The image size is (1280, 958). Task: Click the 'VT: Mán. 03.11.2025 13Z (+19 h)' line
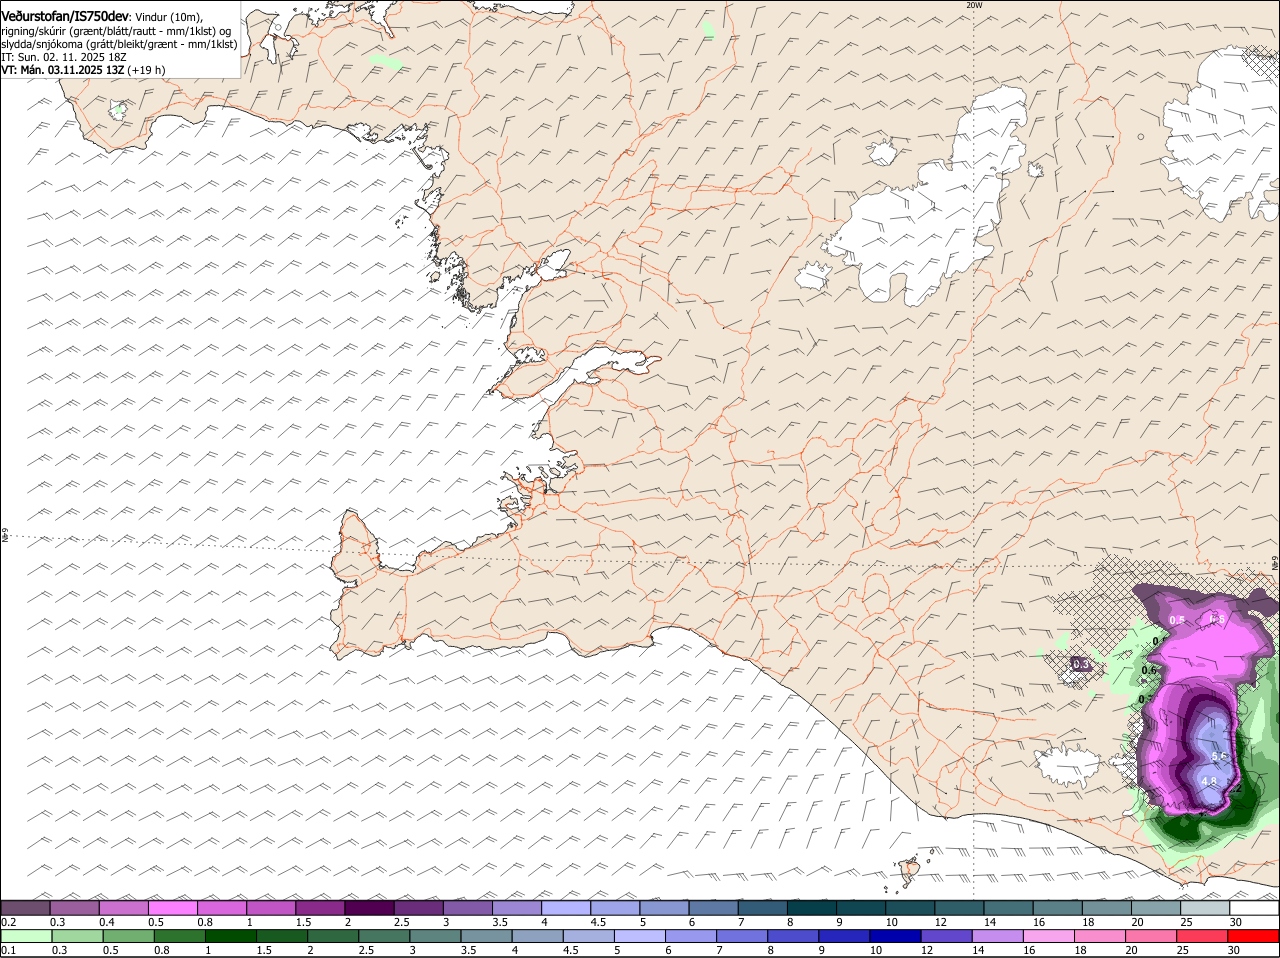point(84,70)
